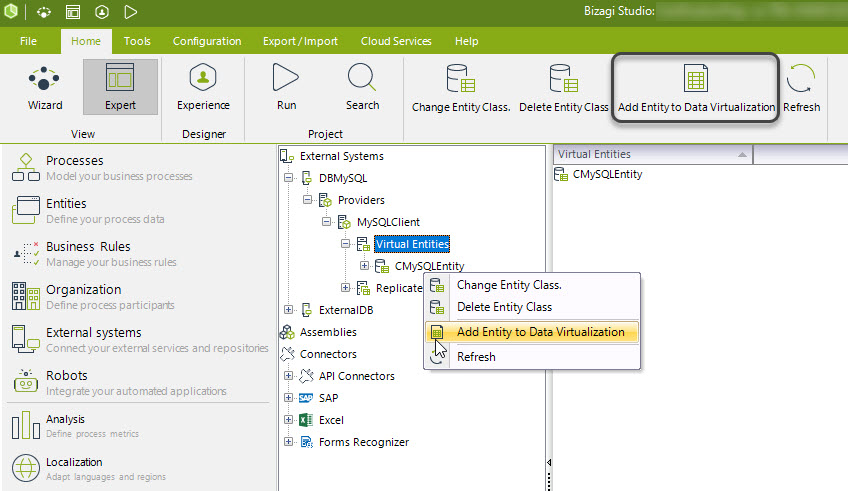Run the project from the ribbon

point(286,88)
